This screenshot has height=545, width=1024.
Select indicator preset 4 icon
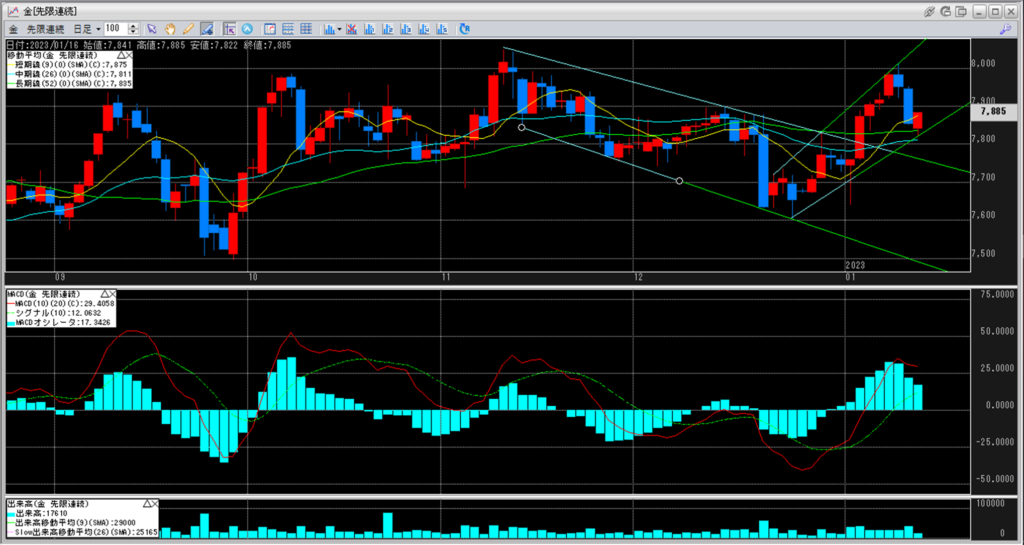[x=424, y=29]
